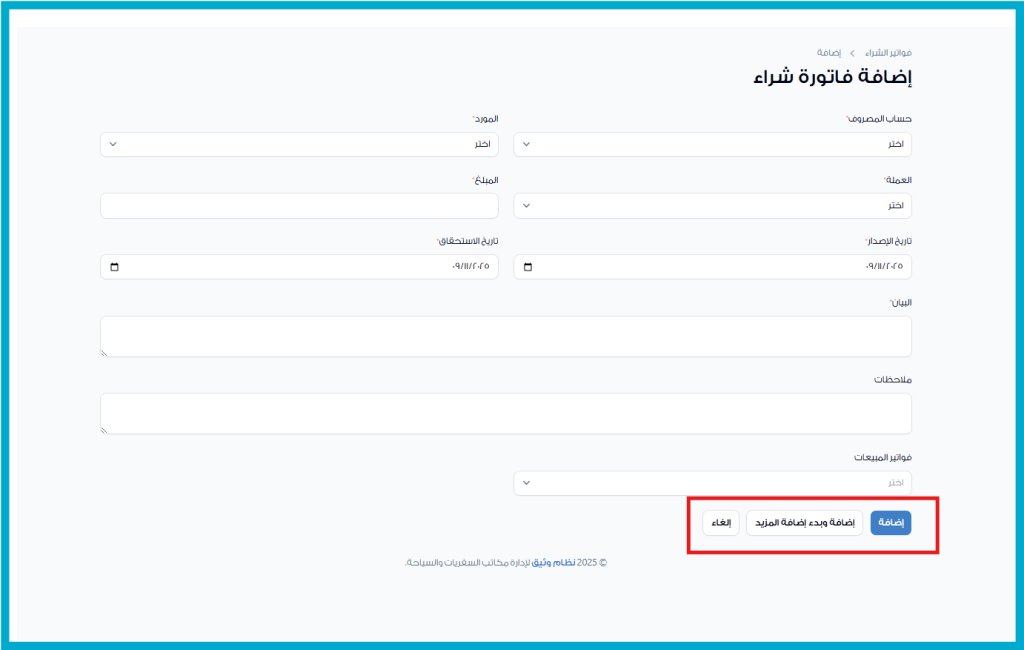Click the إضافة breadcrumb item
The image size is (1024, 650).
[828, 52]
